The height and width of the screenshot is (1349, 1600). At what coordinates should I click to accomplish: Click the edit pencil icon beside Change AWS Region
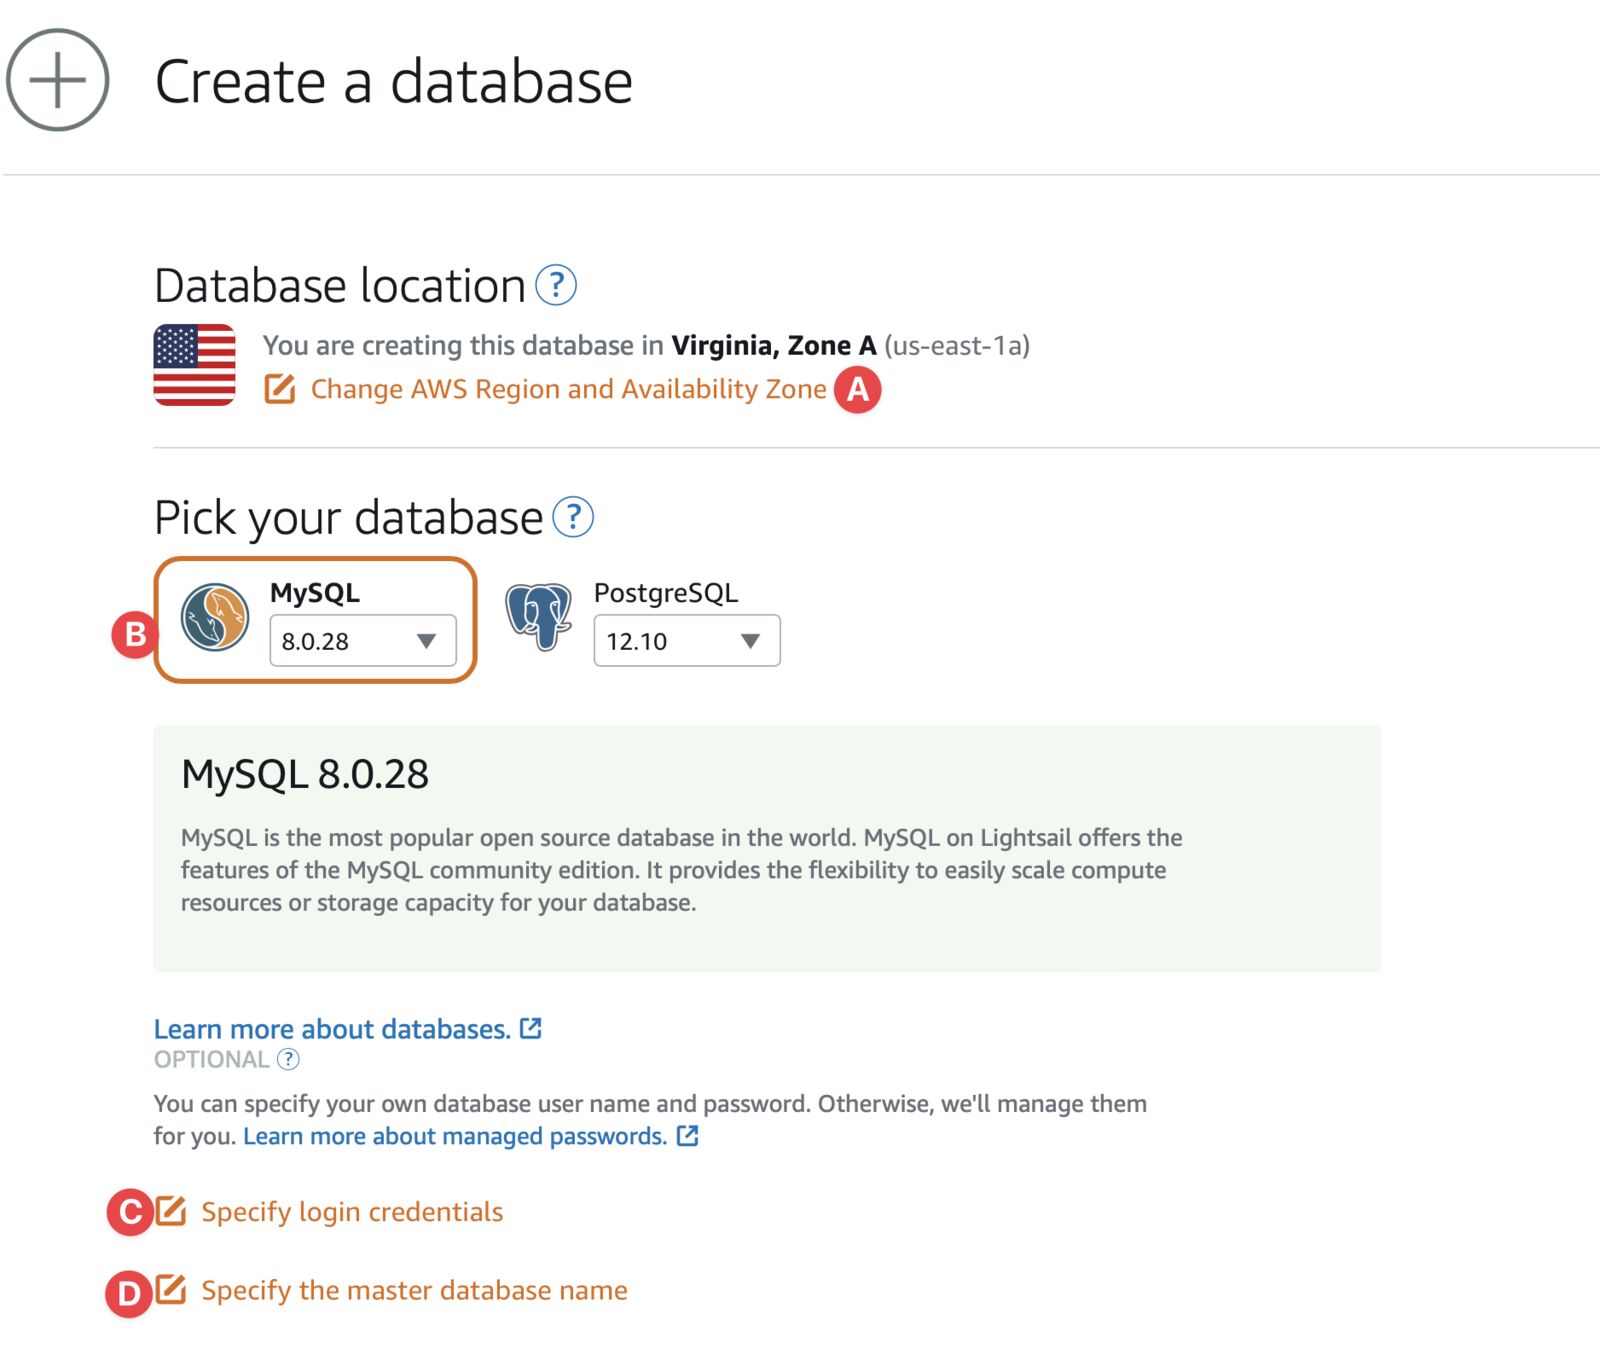[280, 388]
